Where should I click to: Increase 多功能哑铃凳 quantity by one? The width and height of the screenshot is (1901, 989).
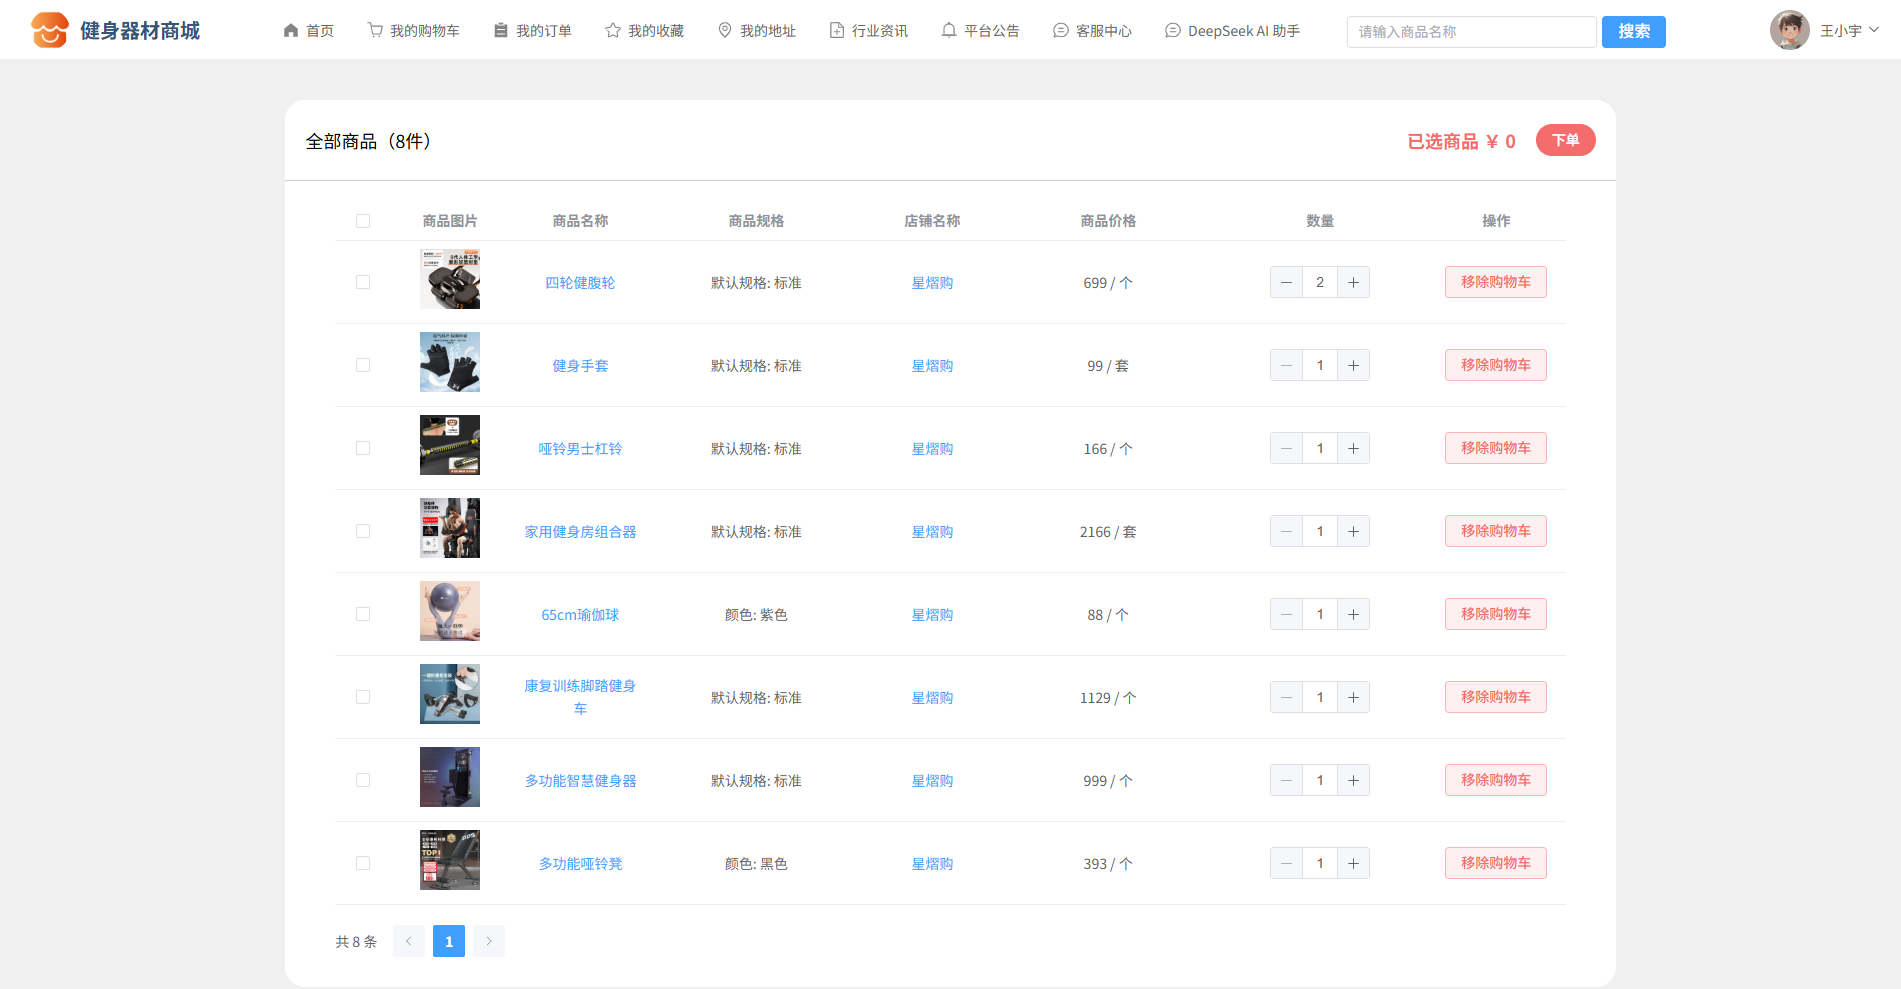coord(1353,863)
